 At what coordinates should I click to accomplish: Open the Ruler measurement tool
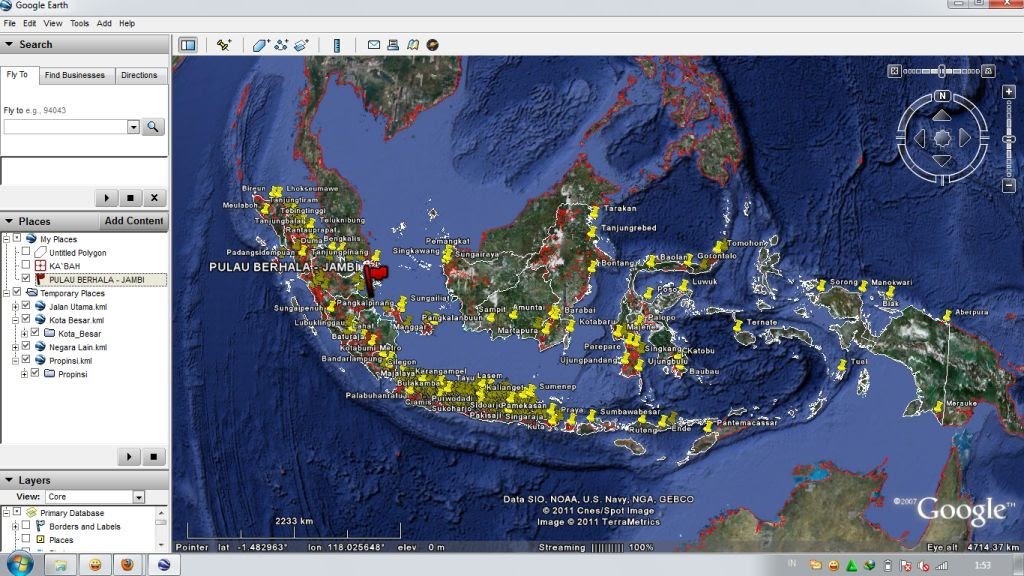pos(337,45)
